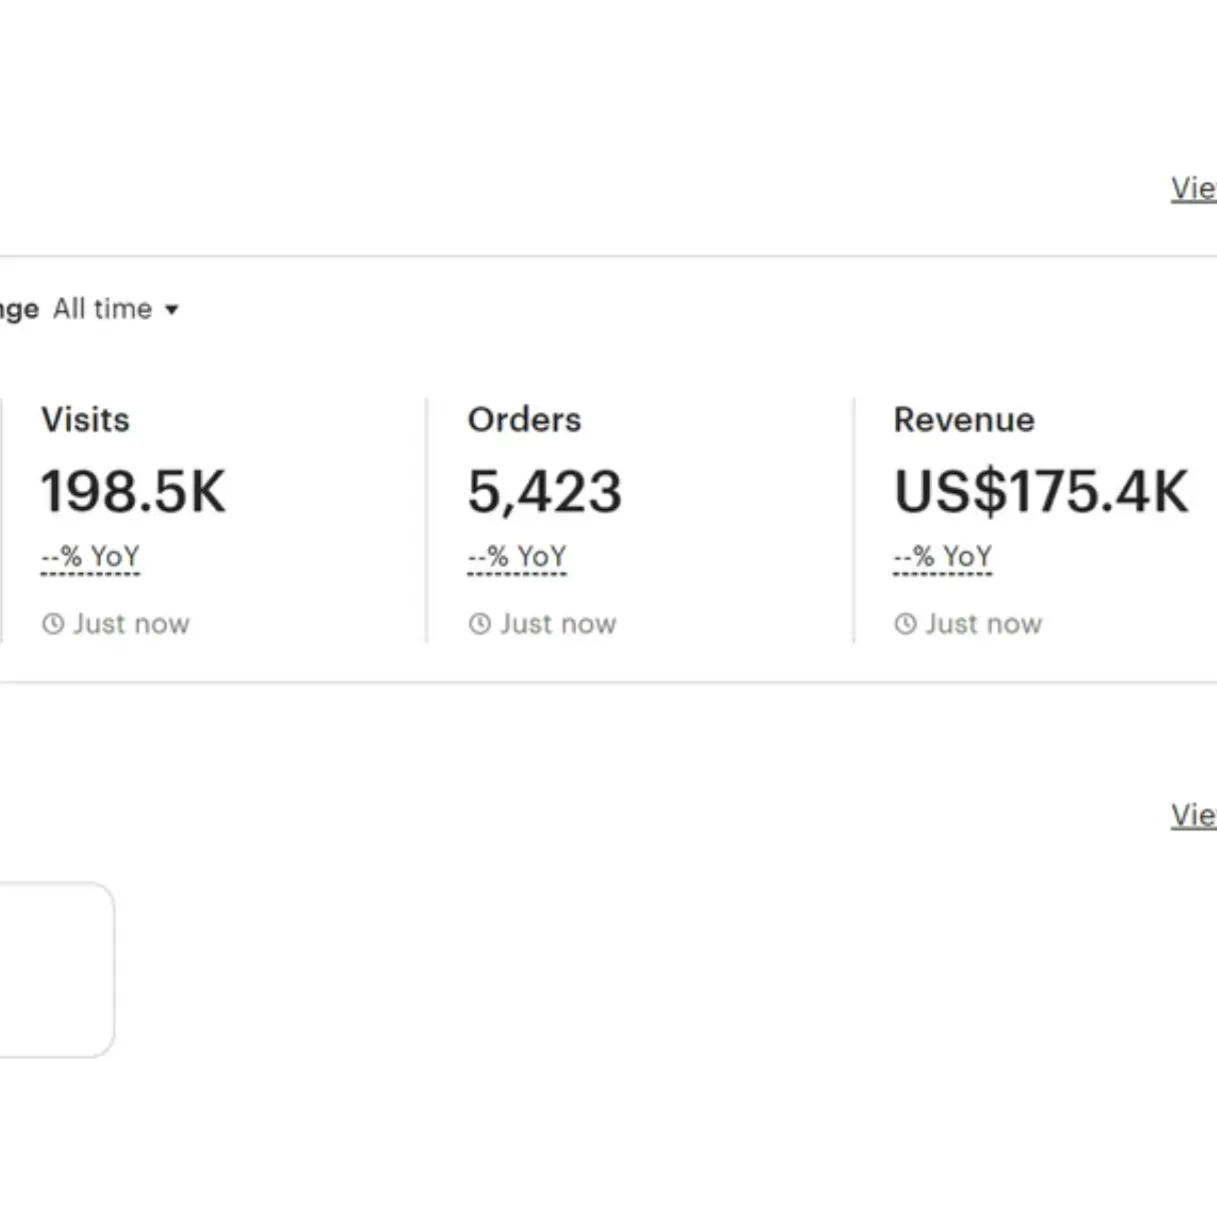Viewport: 1217px width, 1218px height.
Task: Click the --% YoY link under Visits
Action: pos(90,557)
